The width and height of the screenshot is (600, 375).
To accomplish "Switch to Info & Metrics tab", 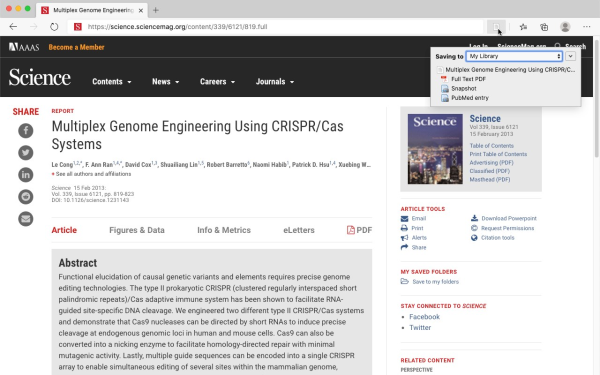I will click(x=224, y=230).
